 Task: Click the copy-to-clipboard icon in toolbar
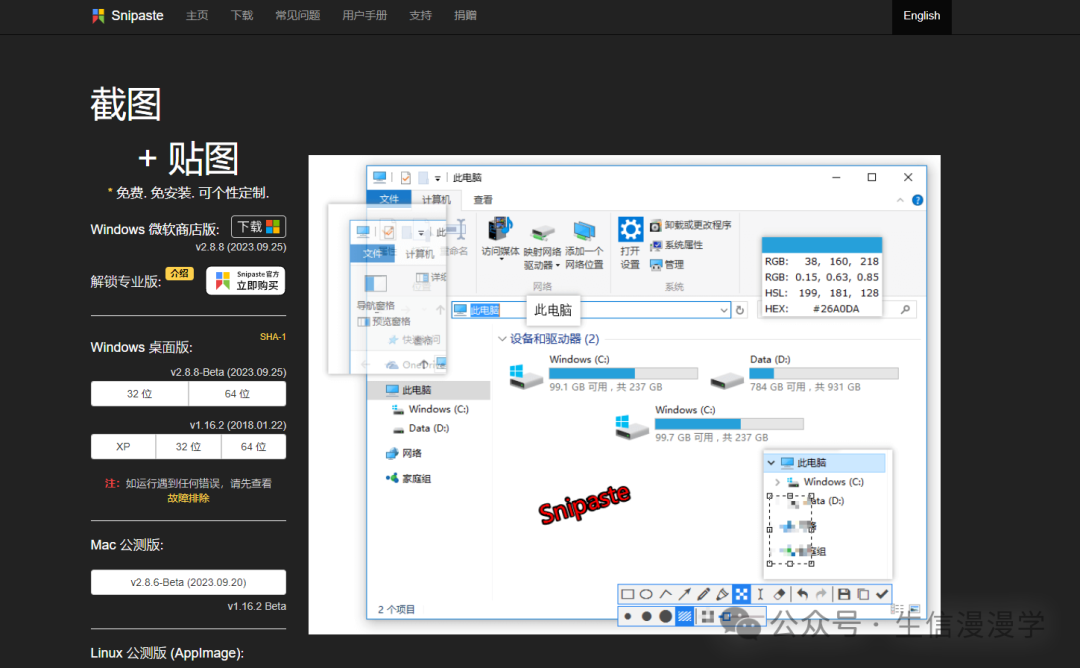tap(863, 594)
